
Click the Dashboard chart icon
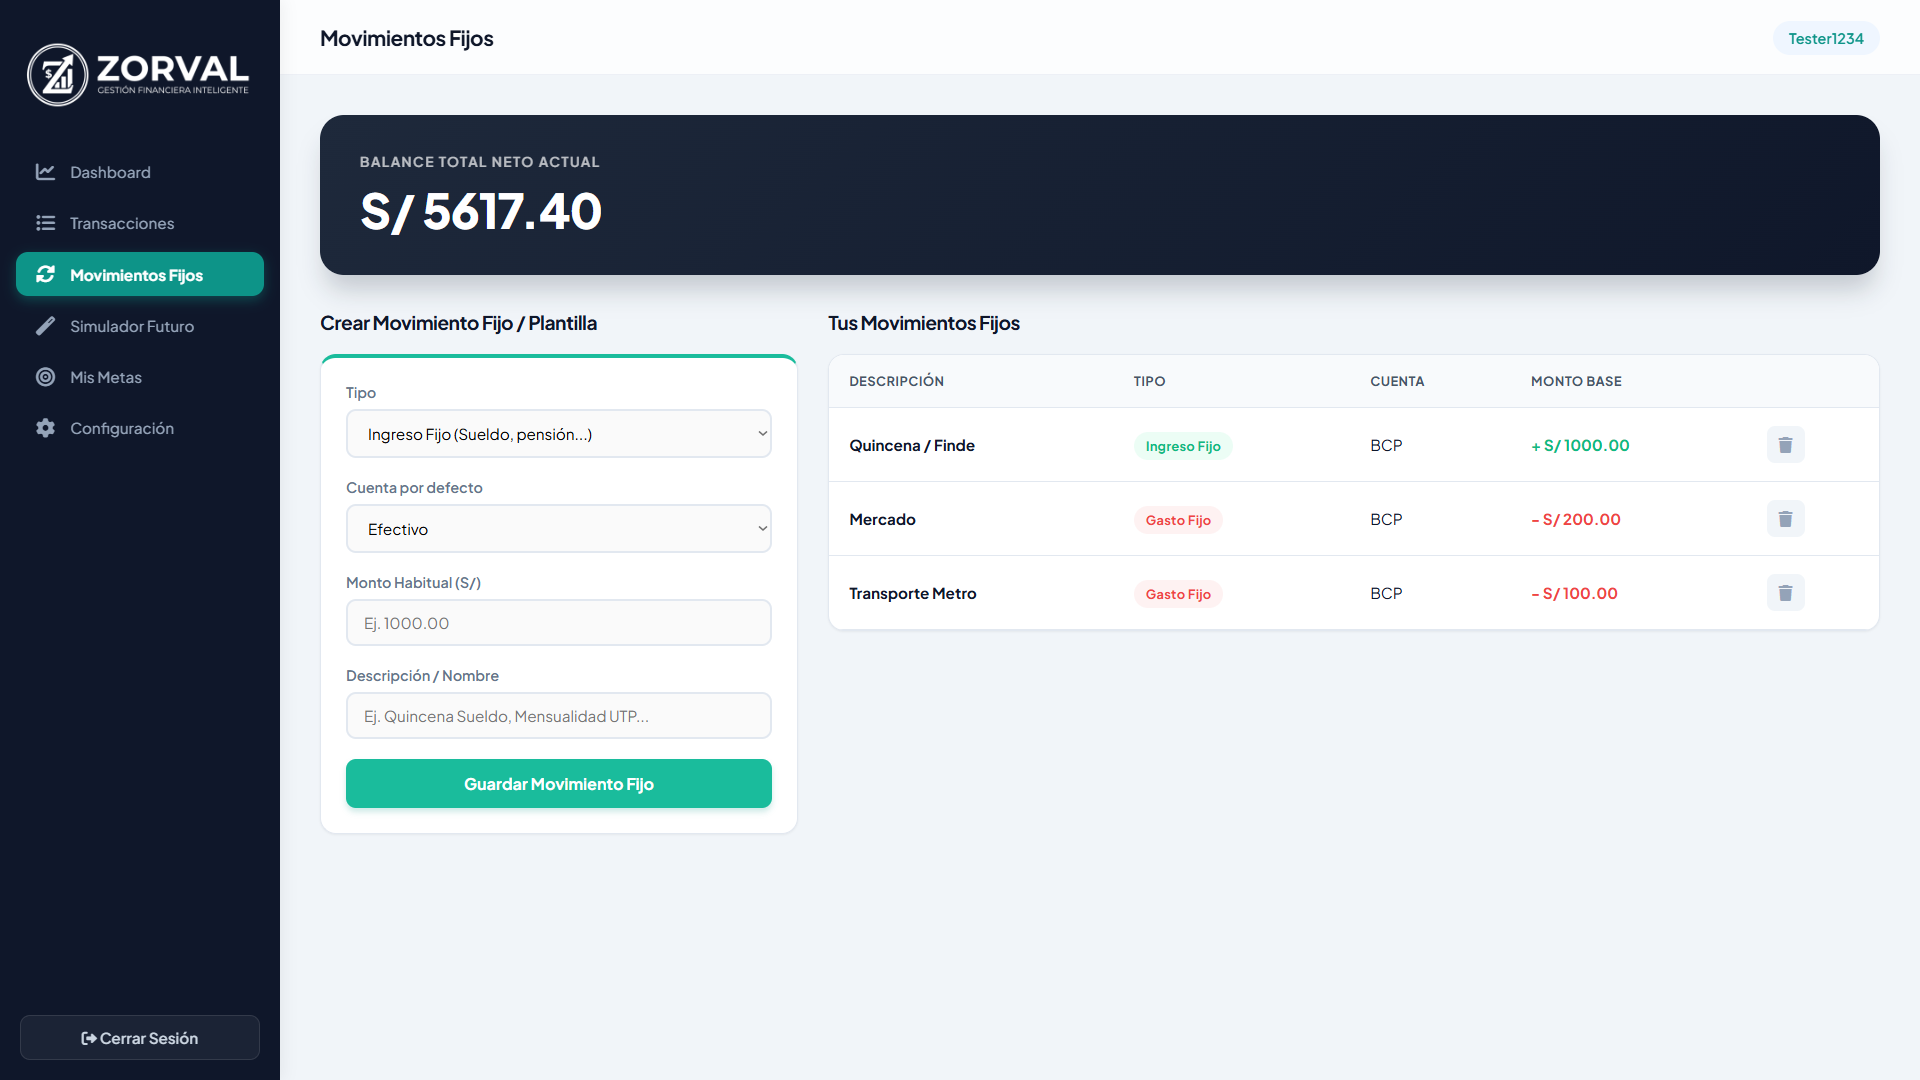coord(45,172)
